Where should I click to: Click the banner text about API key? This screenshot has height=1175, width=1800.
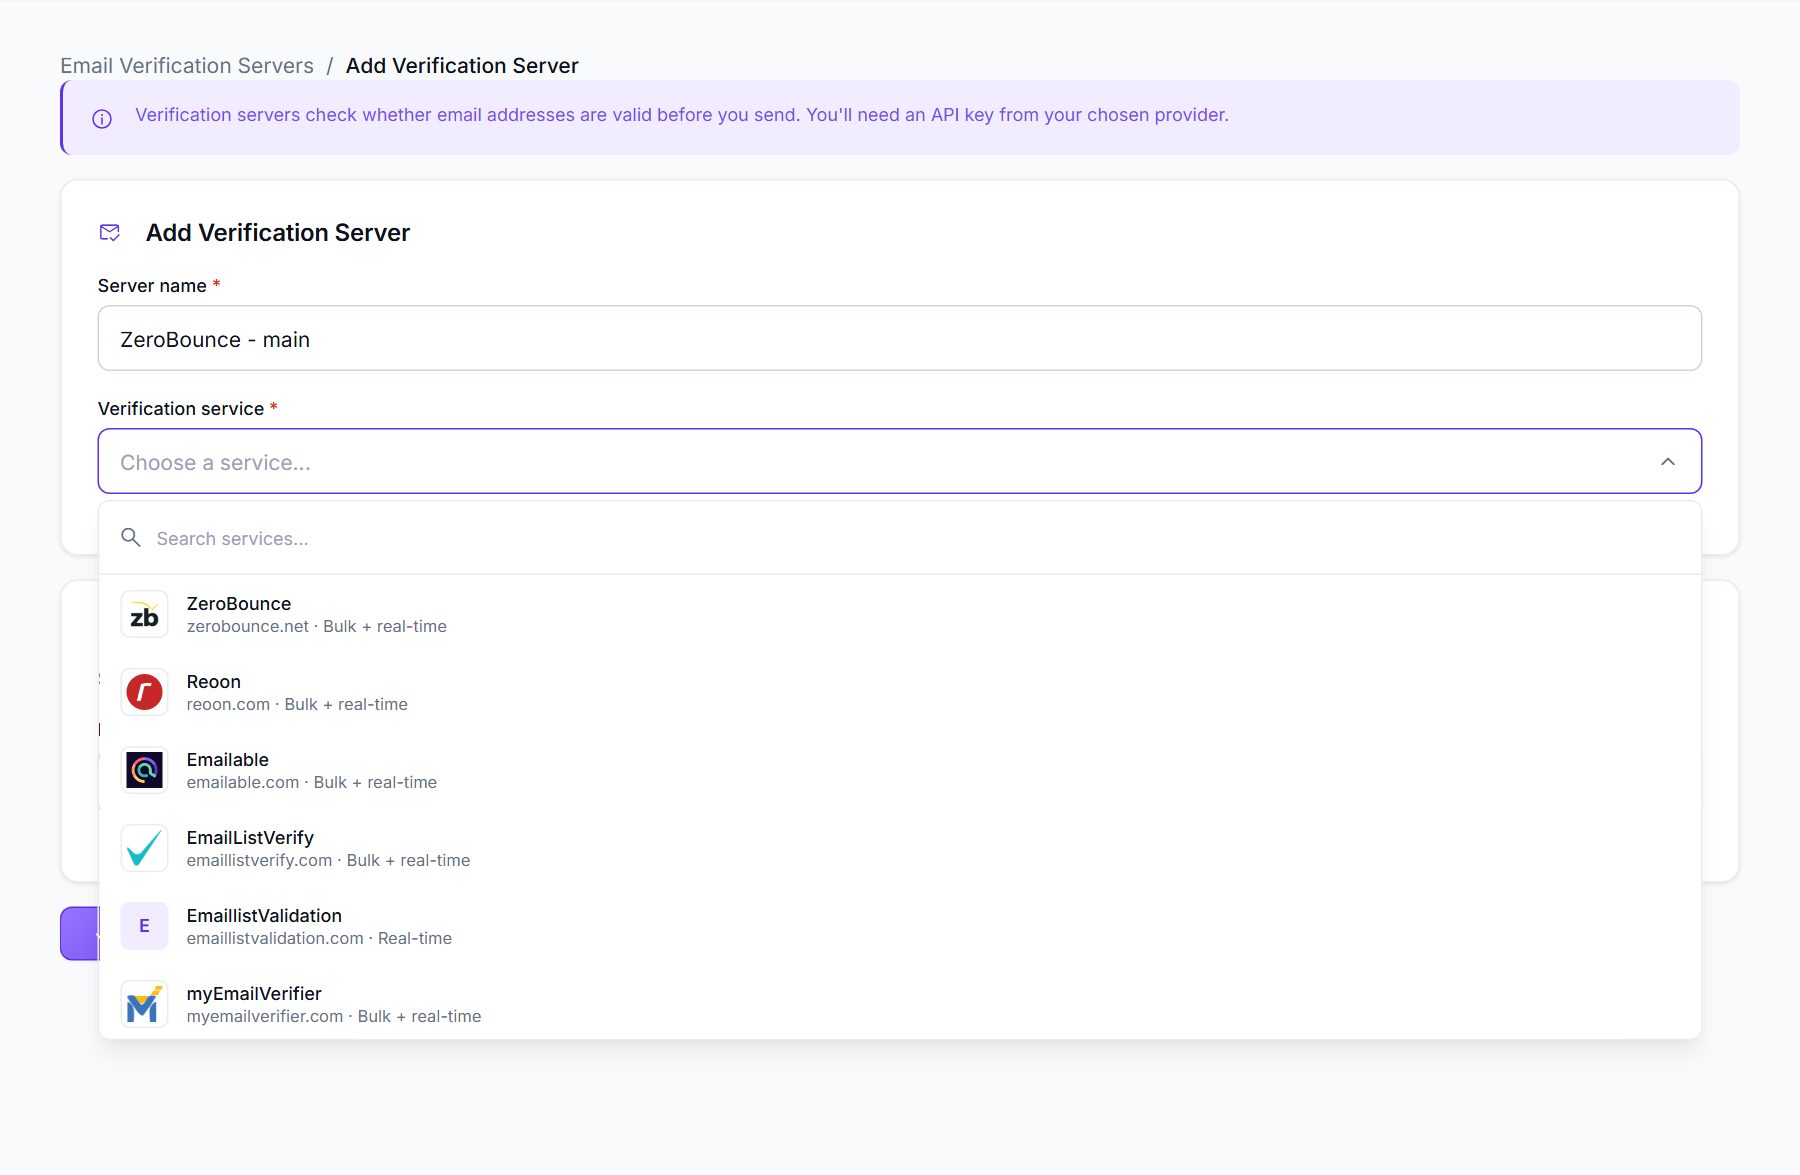click(682, 115)
